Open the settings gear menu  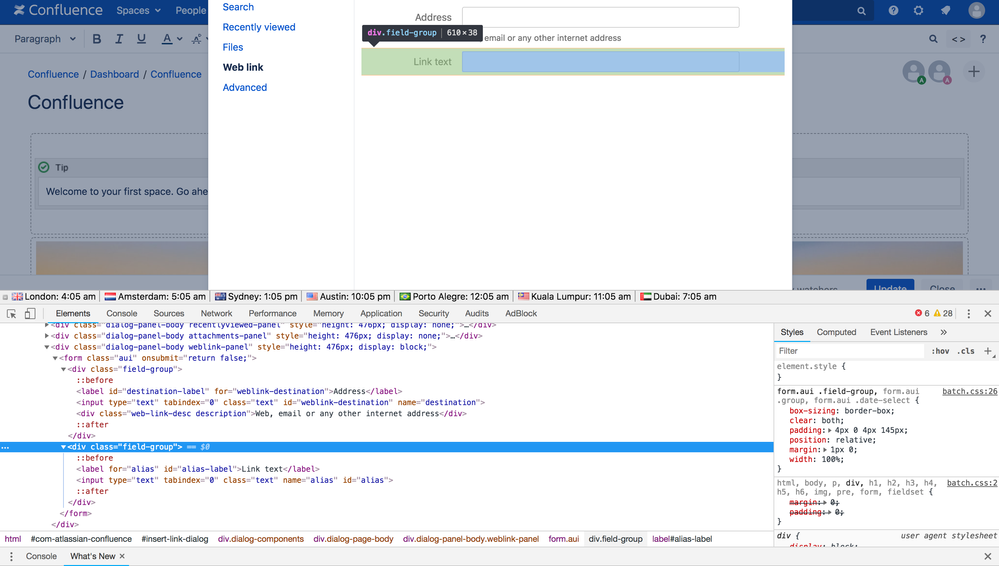tap(918, 10)
